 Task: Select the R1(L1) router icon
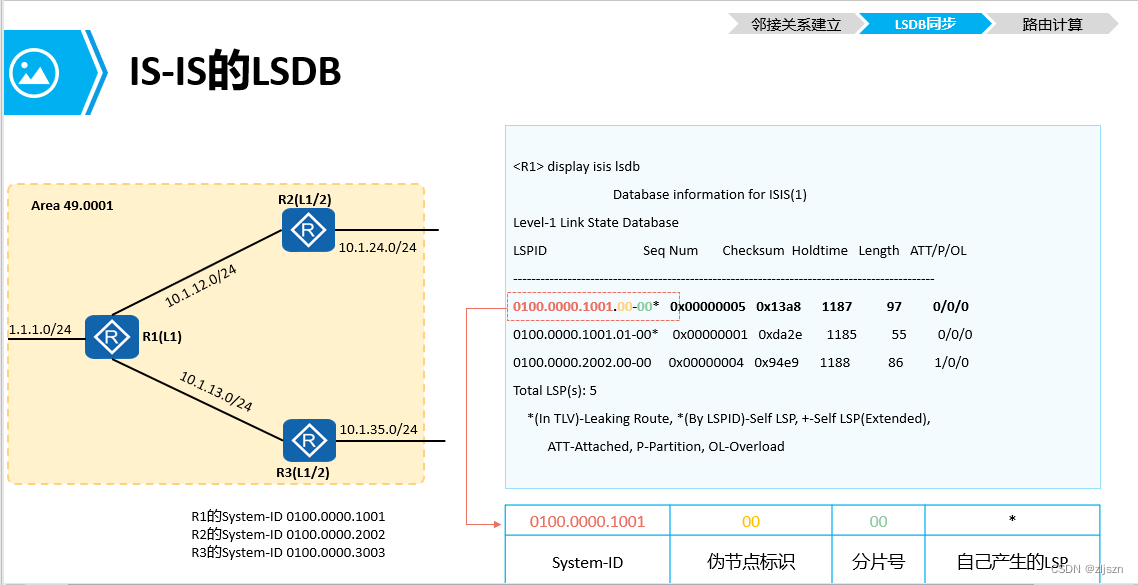[111, 337]
